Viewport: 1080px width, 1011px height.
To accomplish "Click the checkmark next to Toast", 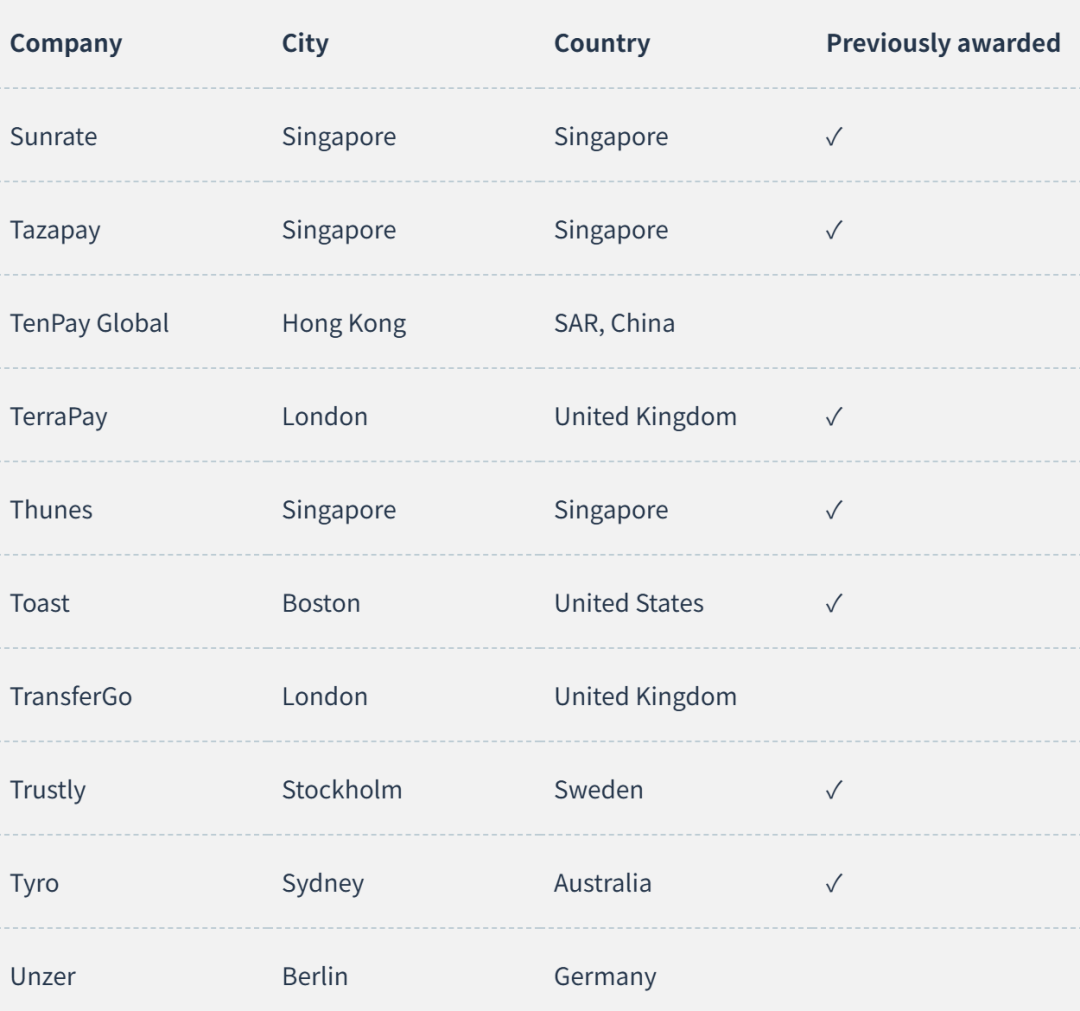I will 833,603.
